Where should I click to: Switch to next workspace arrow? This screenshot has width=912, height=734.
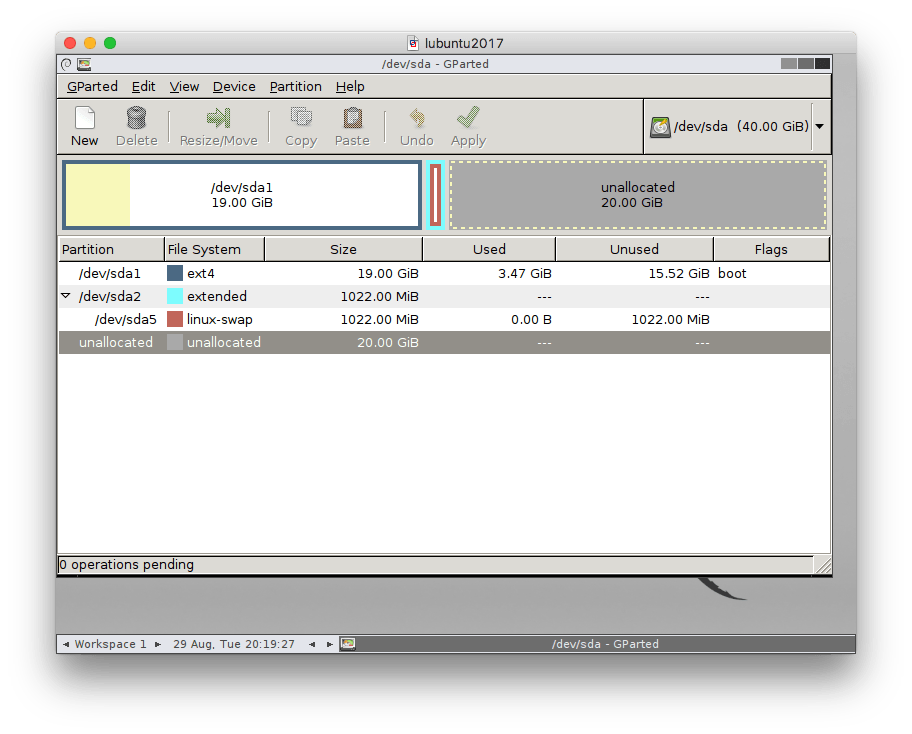[158, 644]
